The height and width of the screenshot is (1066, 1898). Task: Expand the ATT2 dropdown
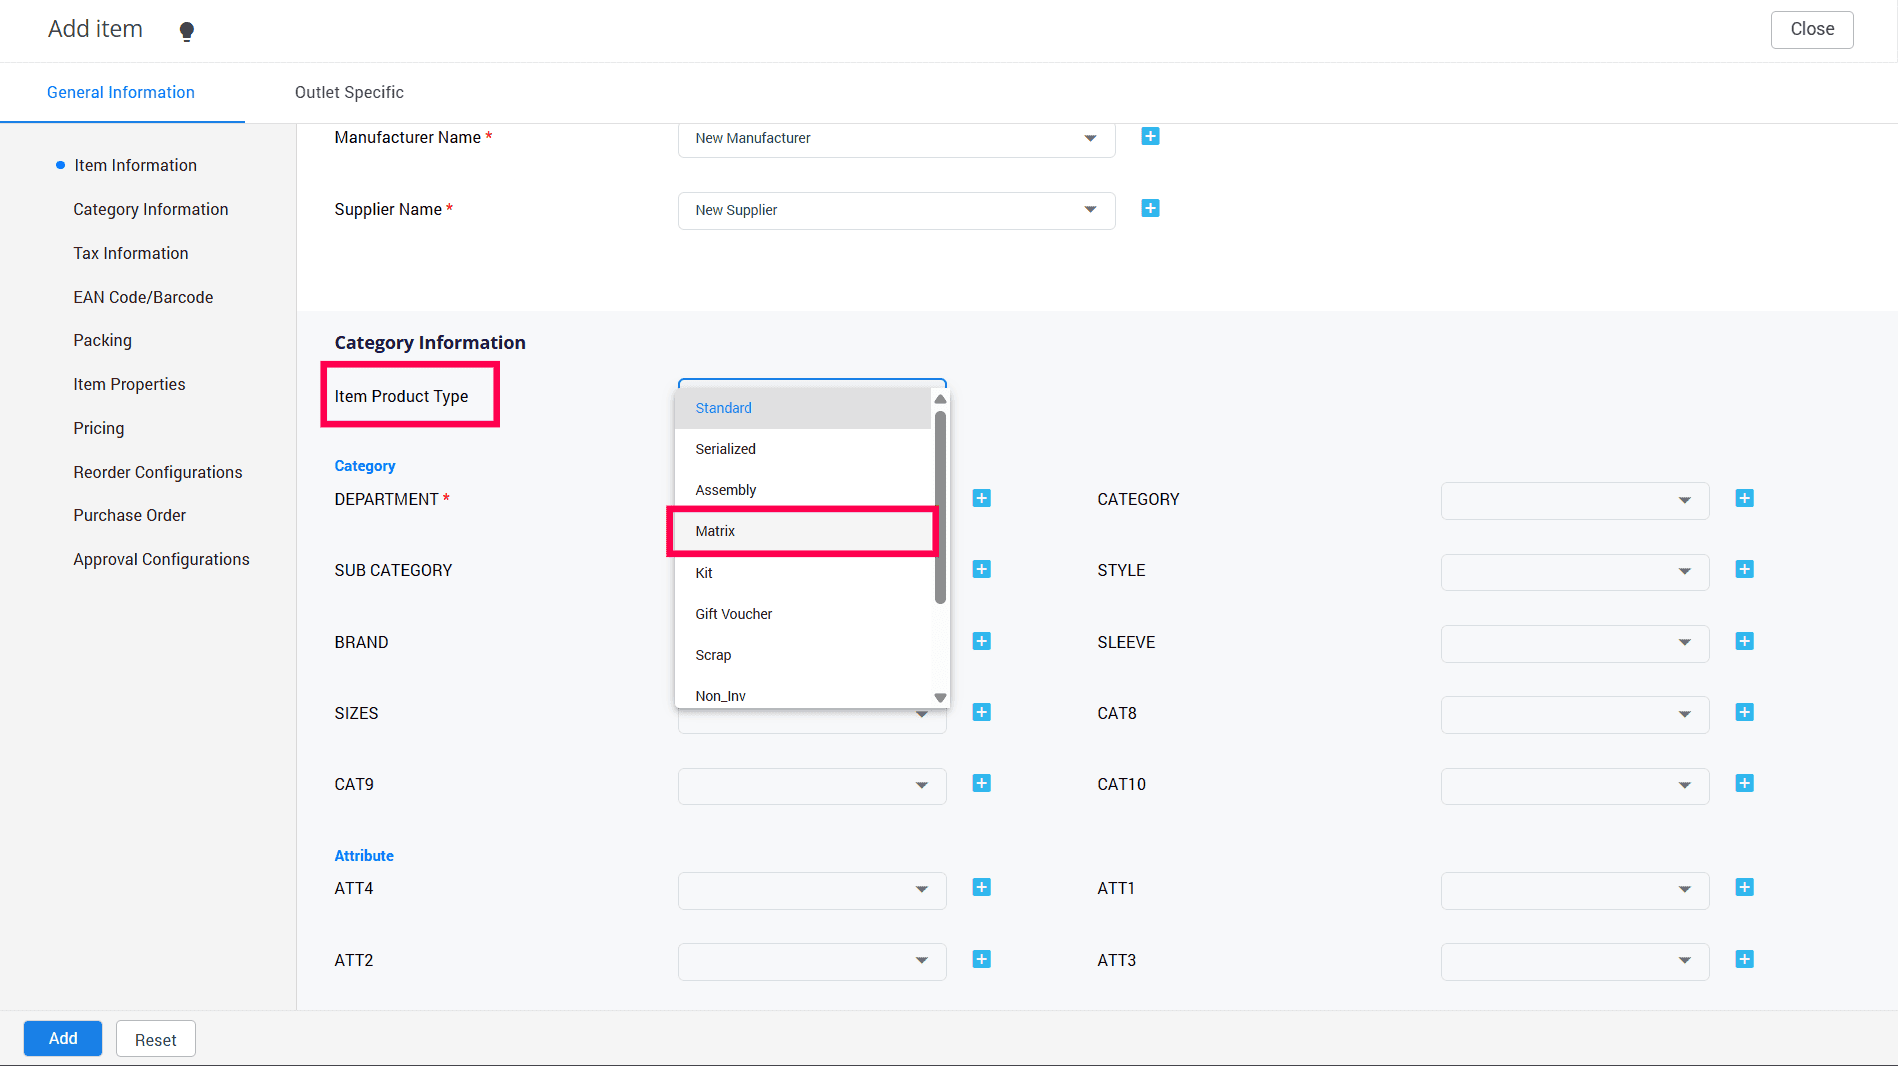(x=812, y=961)
